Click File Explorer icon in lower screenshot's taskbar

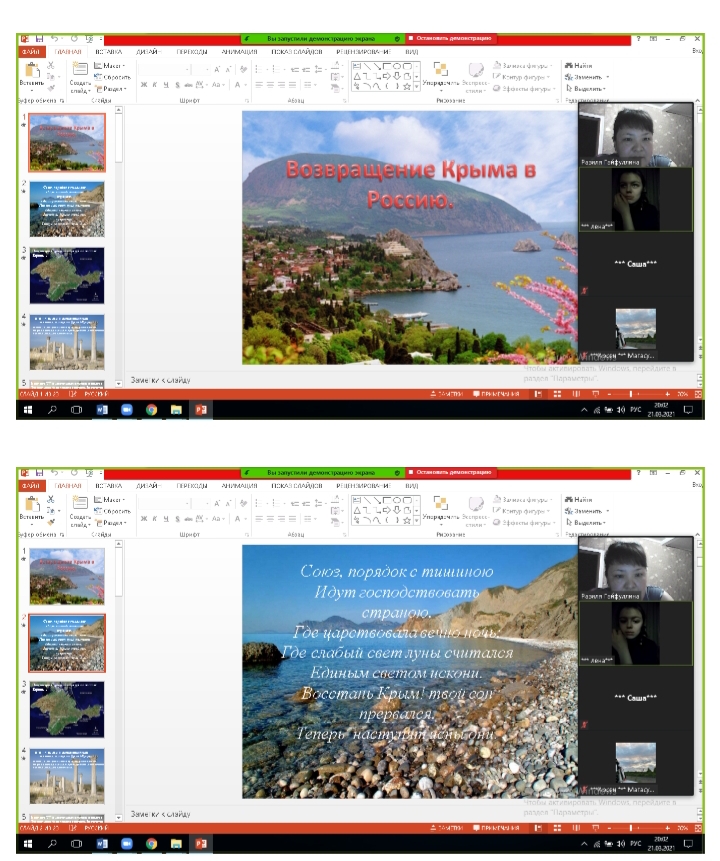[176, 844]
